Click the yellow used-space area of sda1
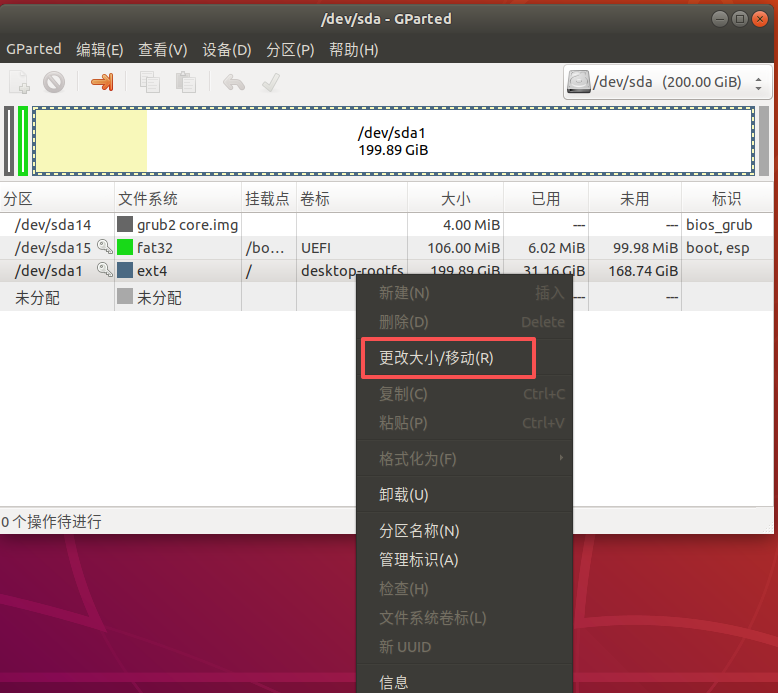 (91, 141)
